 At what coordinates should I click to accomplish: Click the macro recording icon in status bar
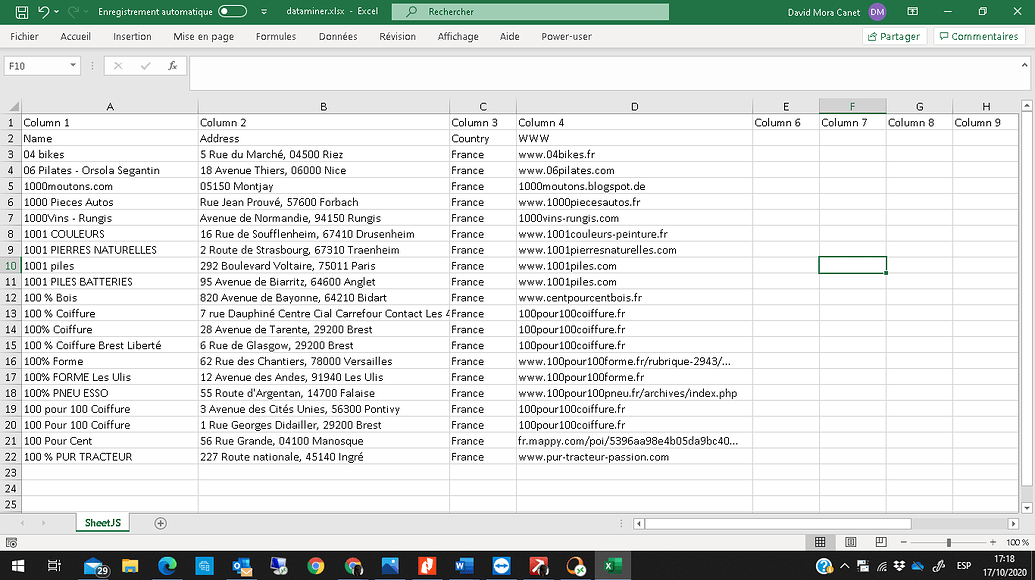[11, 543]
